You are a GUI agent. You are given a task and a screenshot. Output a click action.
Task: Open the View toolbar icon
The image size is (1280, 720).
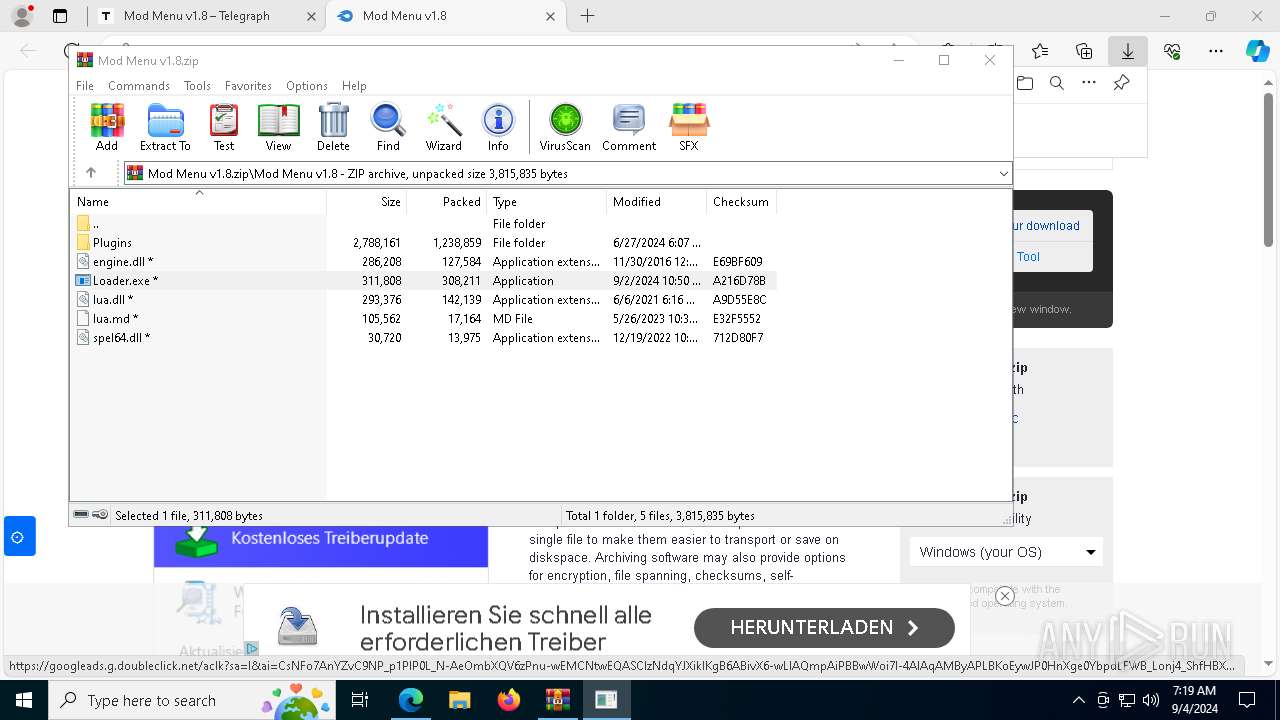(x=278, y=127)
